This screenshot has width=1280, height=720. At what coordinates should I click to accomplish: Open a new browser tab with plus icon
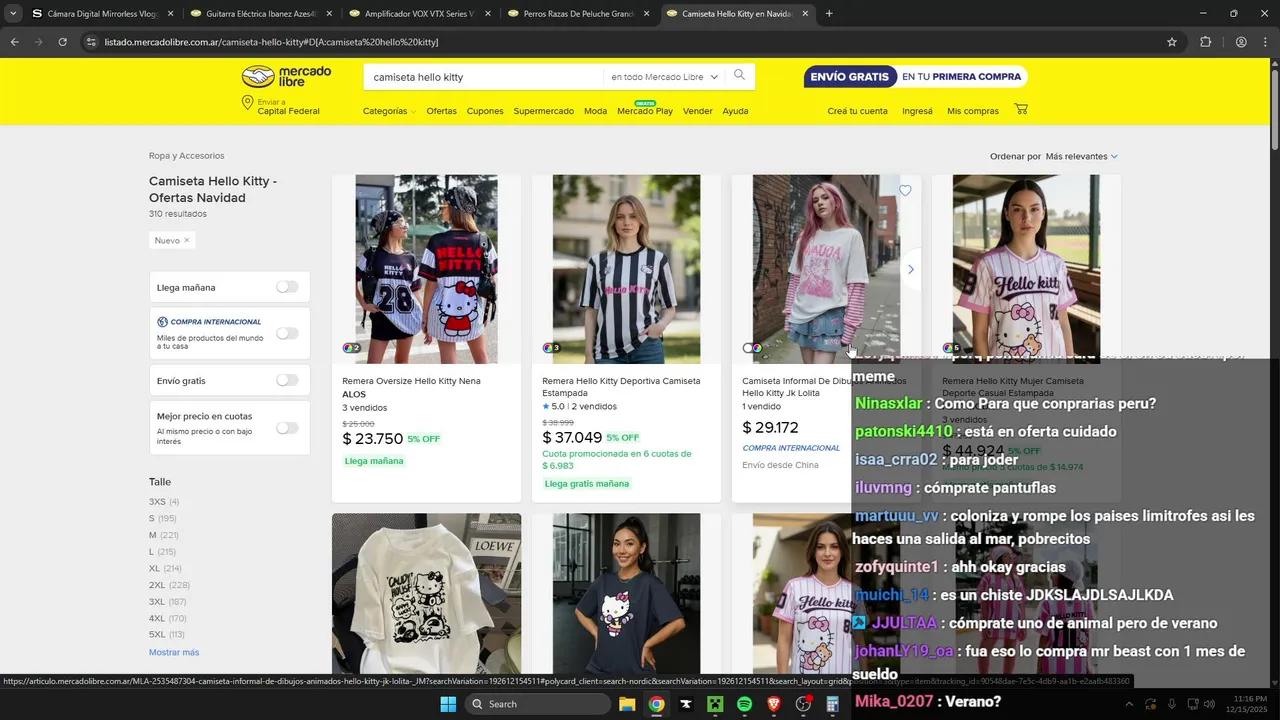829,14
